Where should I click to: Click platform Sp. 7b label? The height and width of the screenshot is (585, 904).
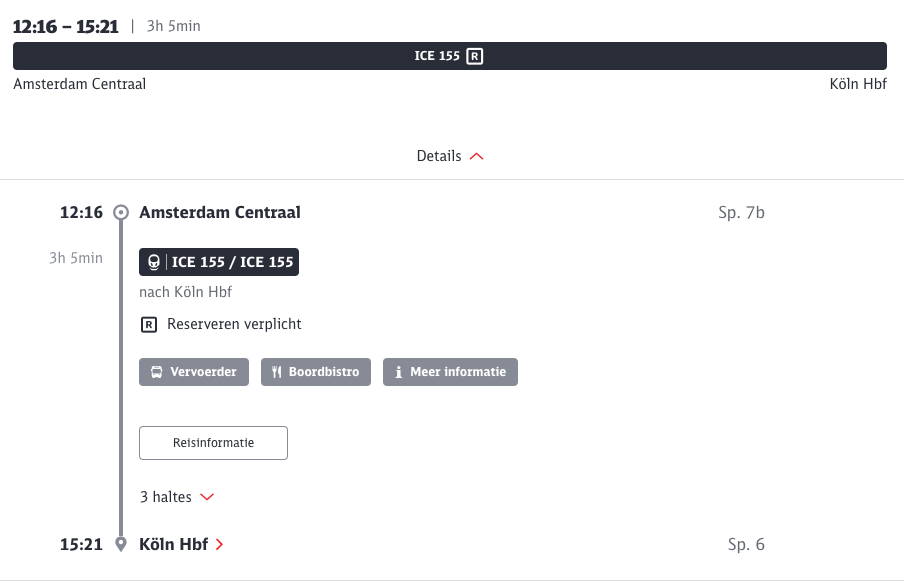click(741, 212)
